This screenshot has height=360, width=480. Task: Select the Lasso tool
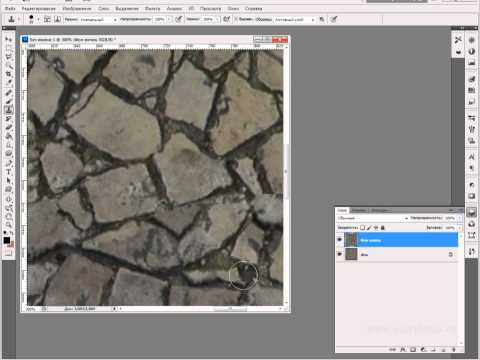(8, 57)
